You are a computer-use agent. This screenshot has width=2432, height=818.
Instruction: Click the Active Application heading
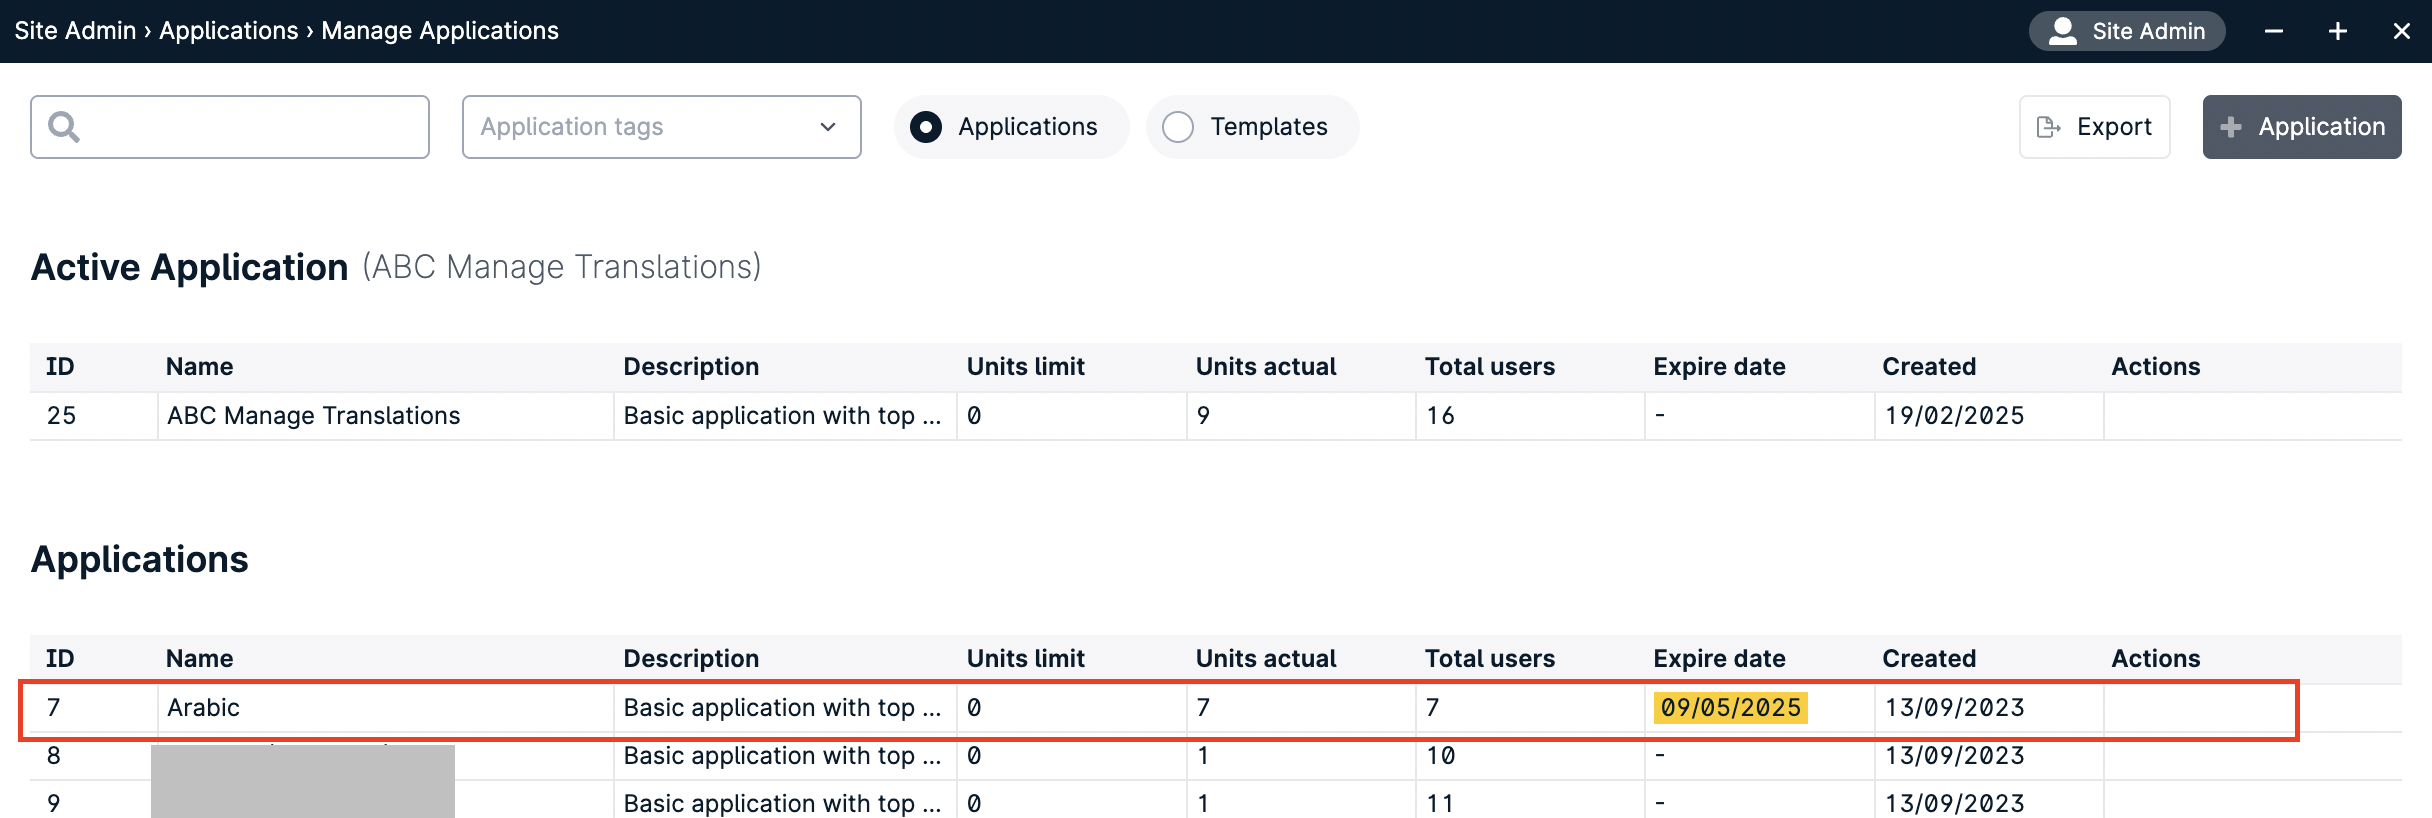190,267
